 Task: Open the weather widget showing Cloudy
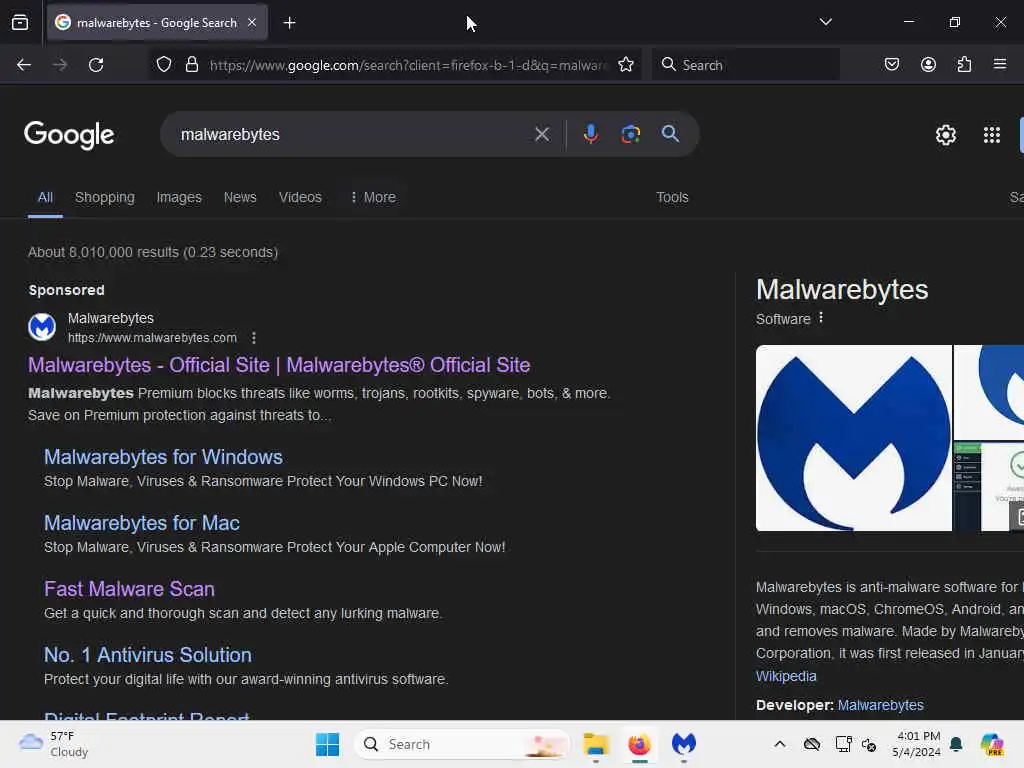click(x=54, y=744)
